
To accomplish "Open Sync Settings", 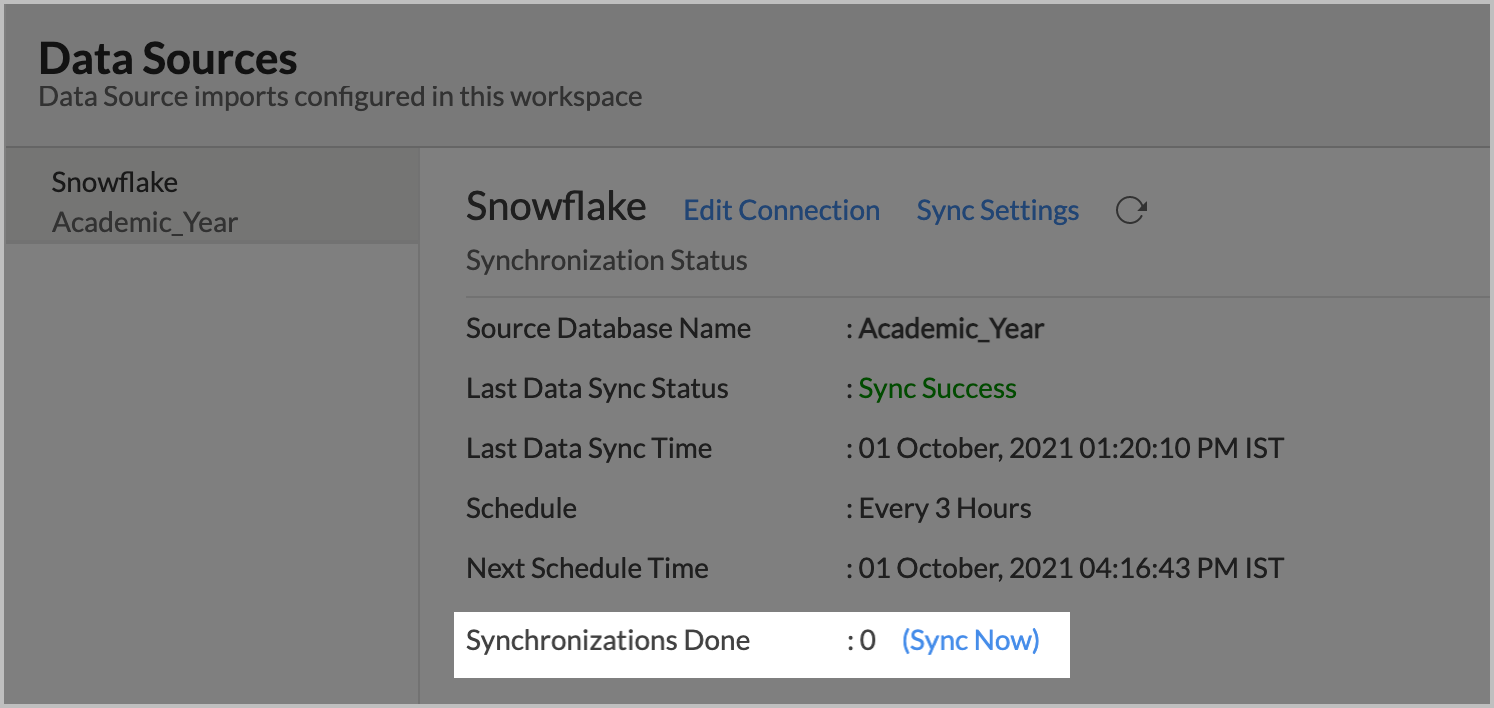I will pos(997,211).
